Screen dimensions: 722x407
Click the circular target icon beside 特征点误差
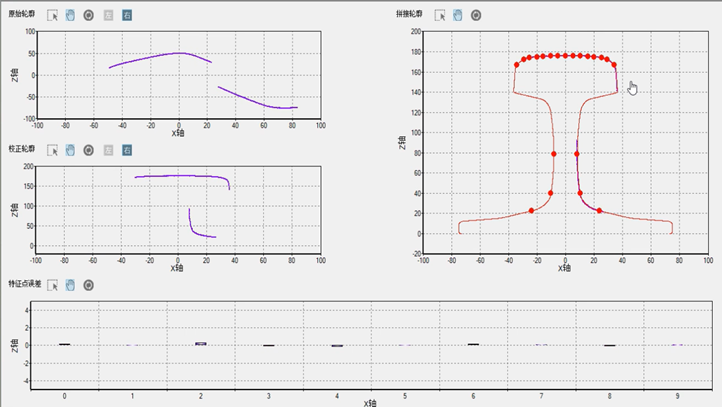(x=89, y=285)
